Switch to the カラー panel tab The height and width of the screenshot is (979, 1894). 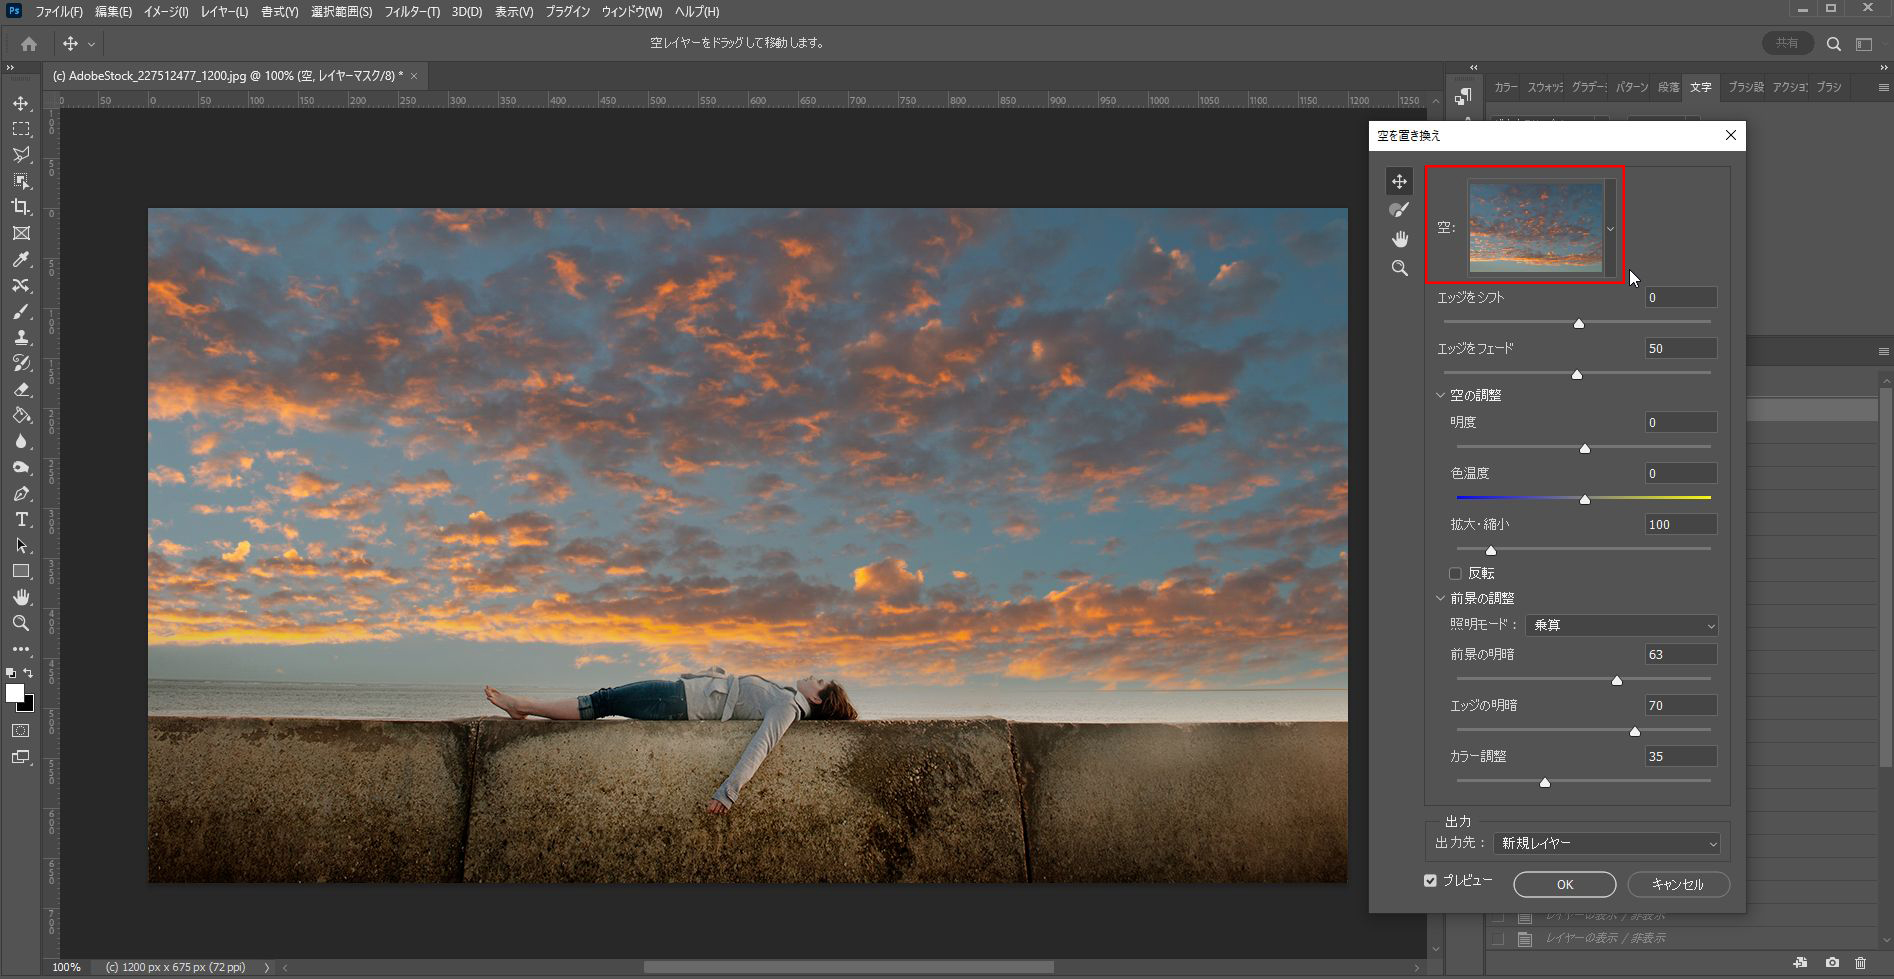tap(1505, 88)
